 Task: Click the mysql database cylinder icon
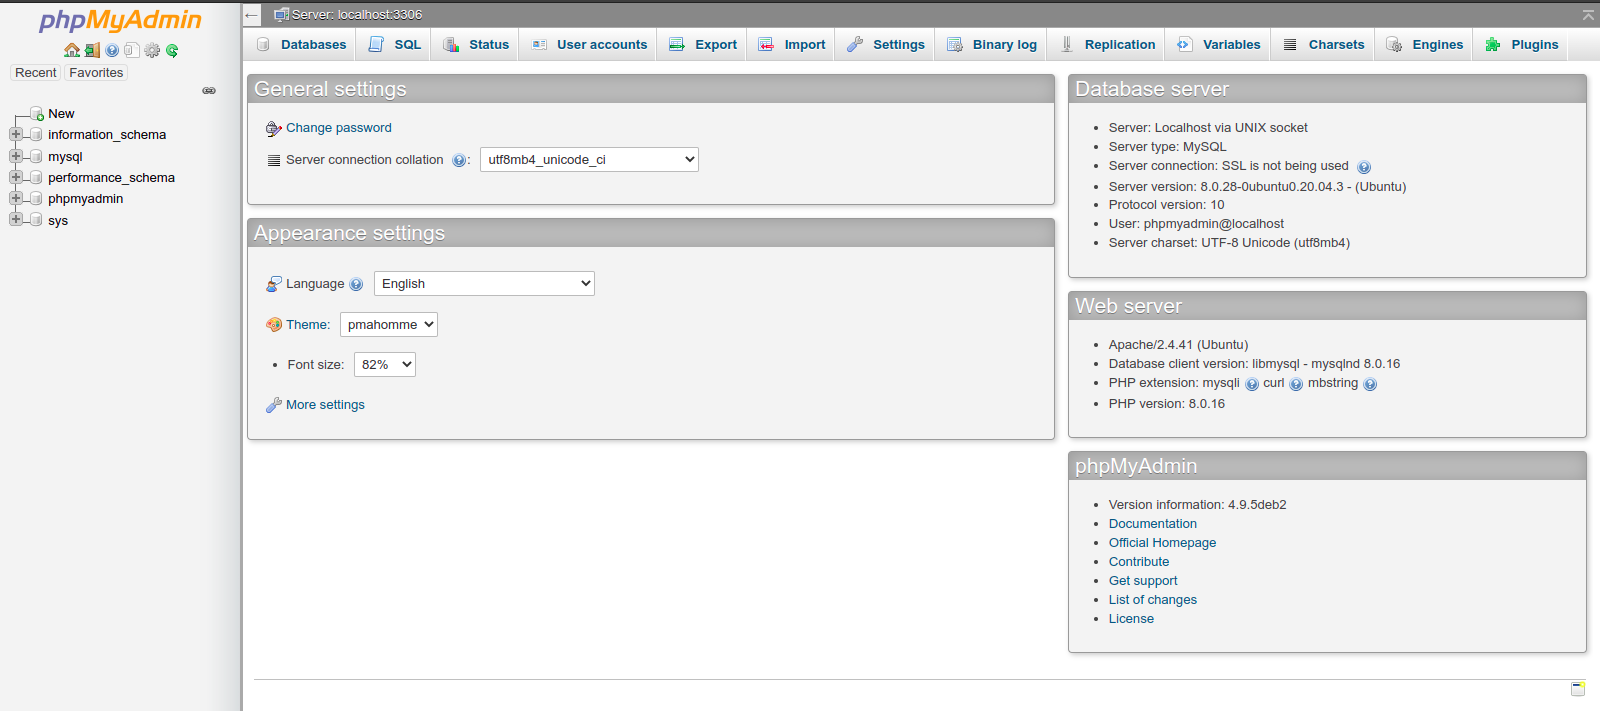[36, 157]
